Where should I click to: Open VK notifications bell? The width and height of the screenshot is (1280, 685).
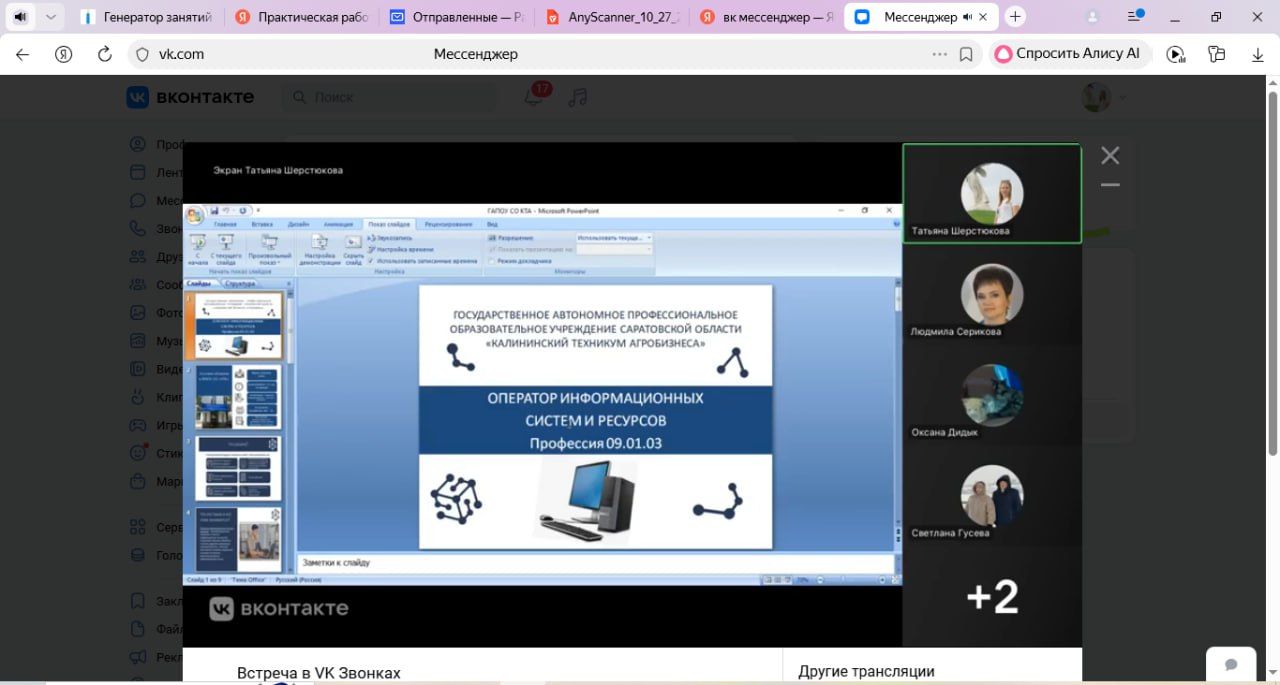point(534,97)
